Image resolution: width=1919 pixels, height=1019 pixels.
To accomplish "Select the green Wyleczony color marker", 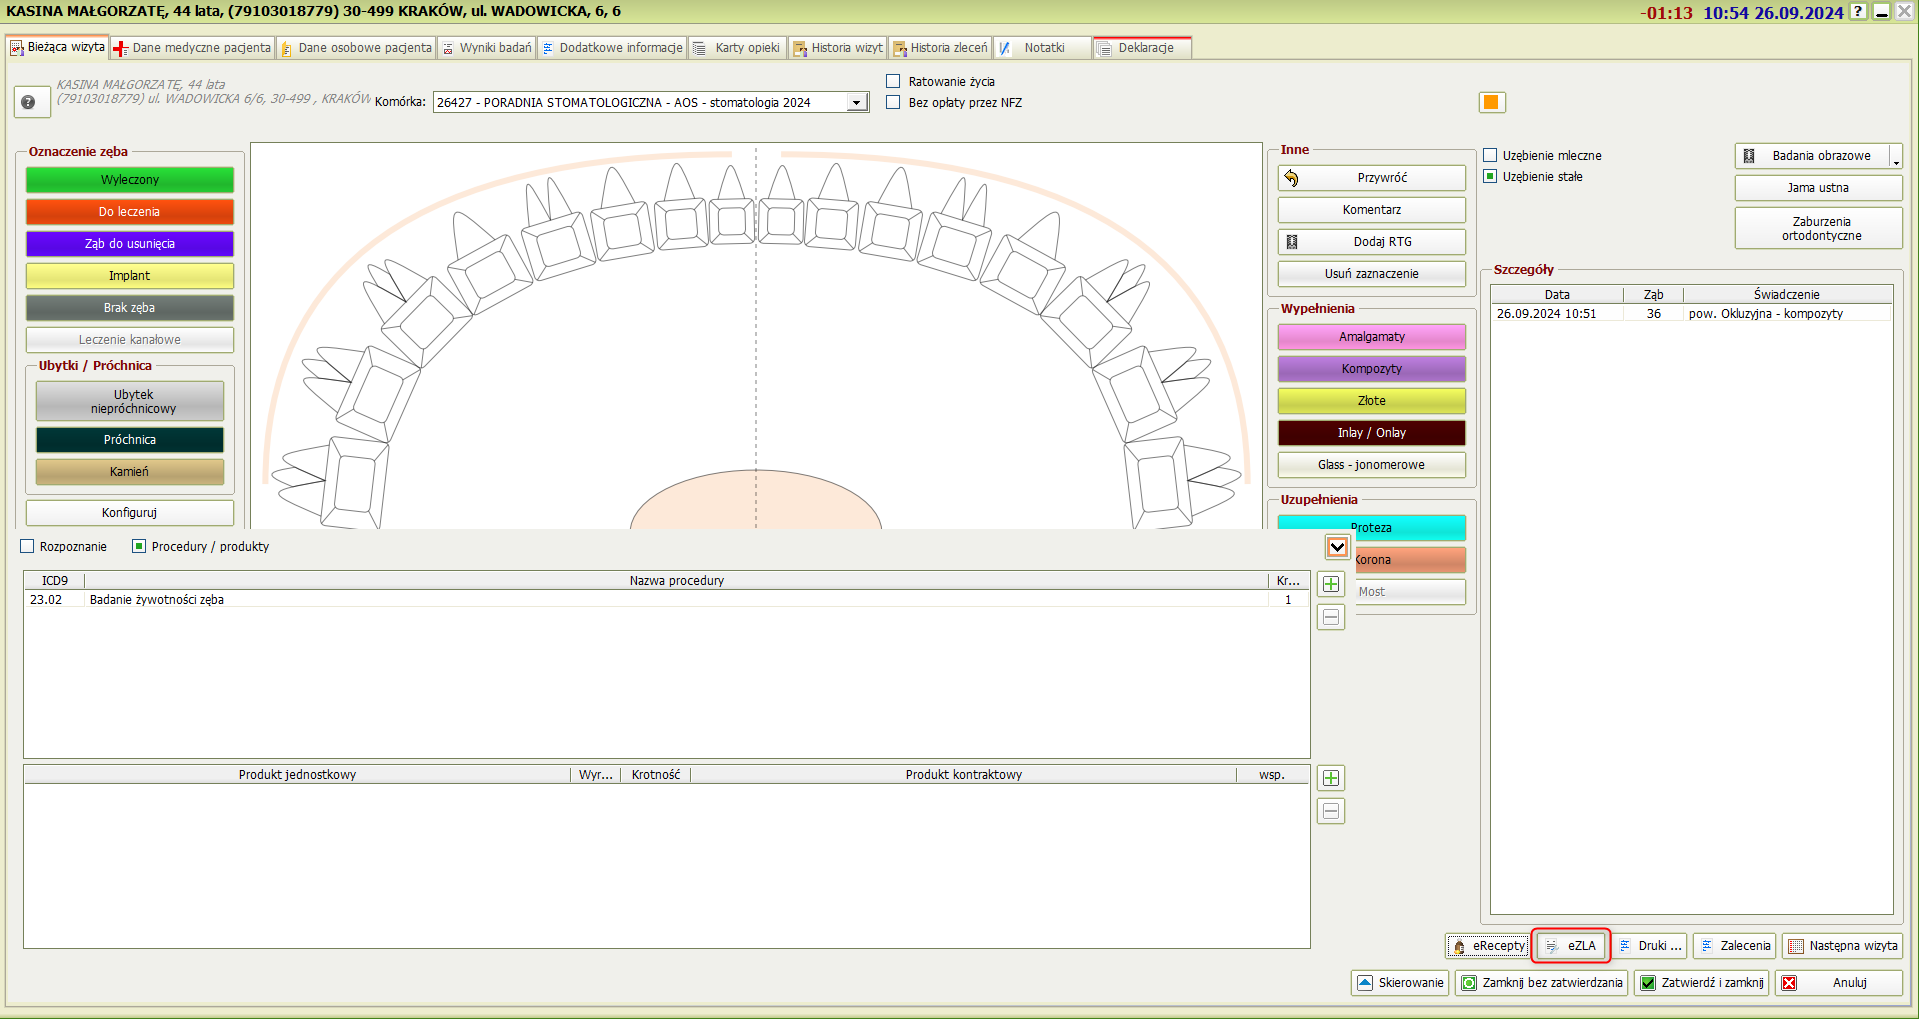I will (130, 180).
